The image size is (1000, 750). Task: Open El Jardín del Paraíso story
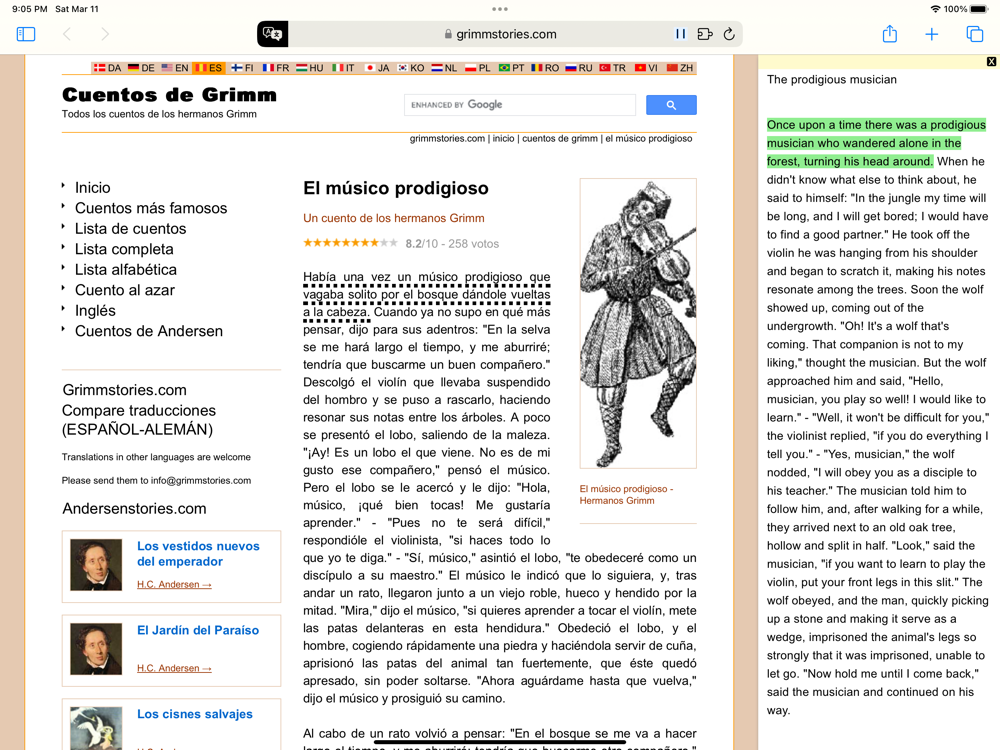pos(198,630)
